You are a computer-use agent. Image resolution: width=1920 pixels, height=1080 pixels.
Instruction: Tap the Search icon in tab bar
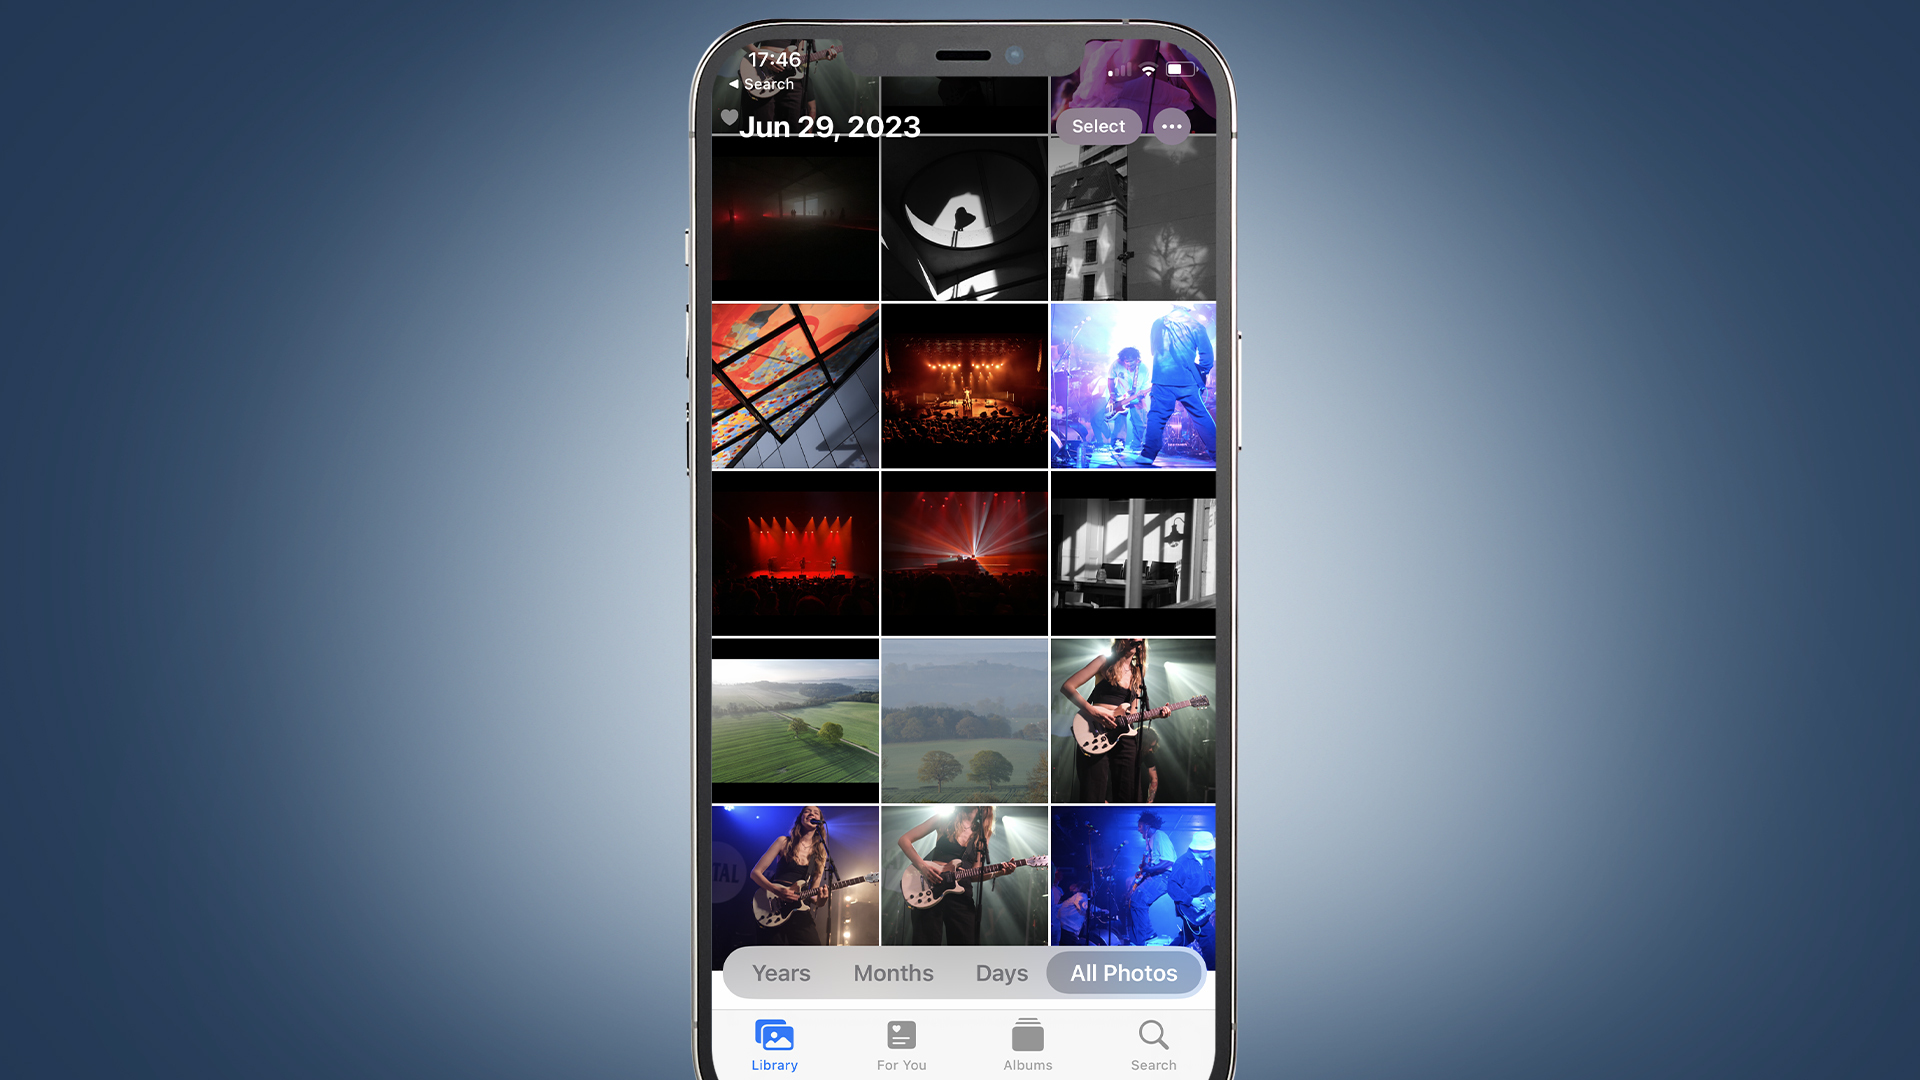[1154, 1040]
